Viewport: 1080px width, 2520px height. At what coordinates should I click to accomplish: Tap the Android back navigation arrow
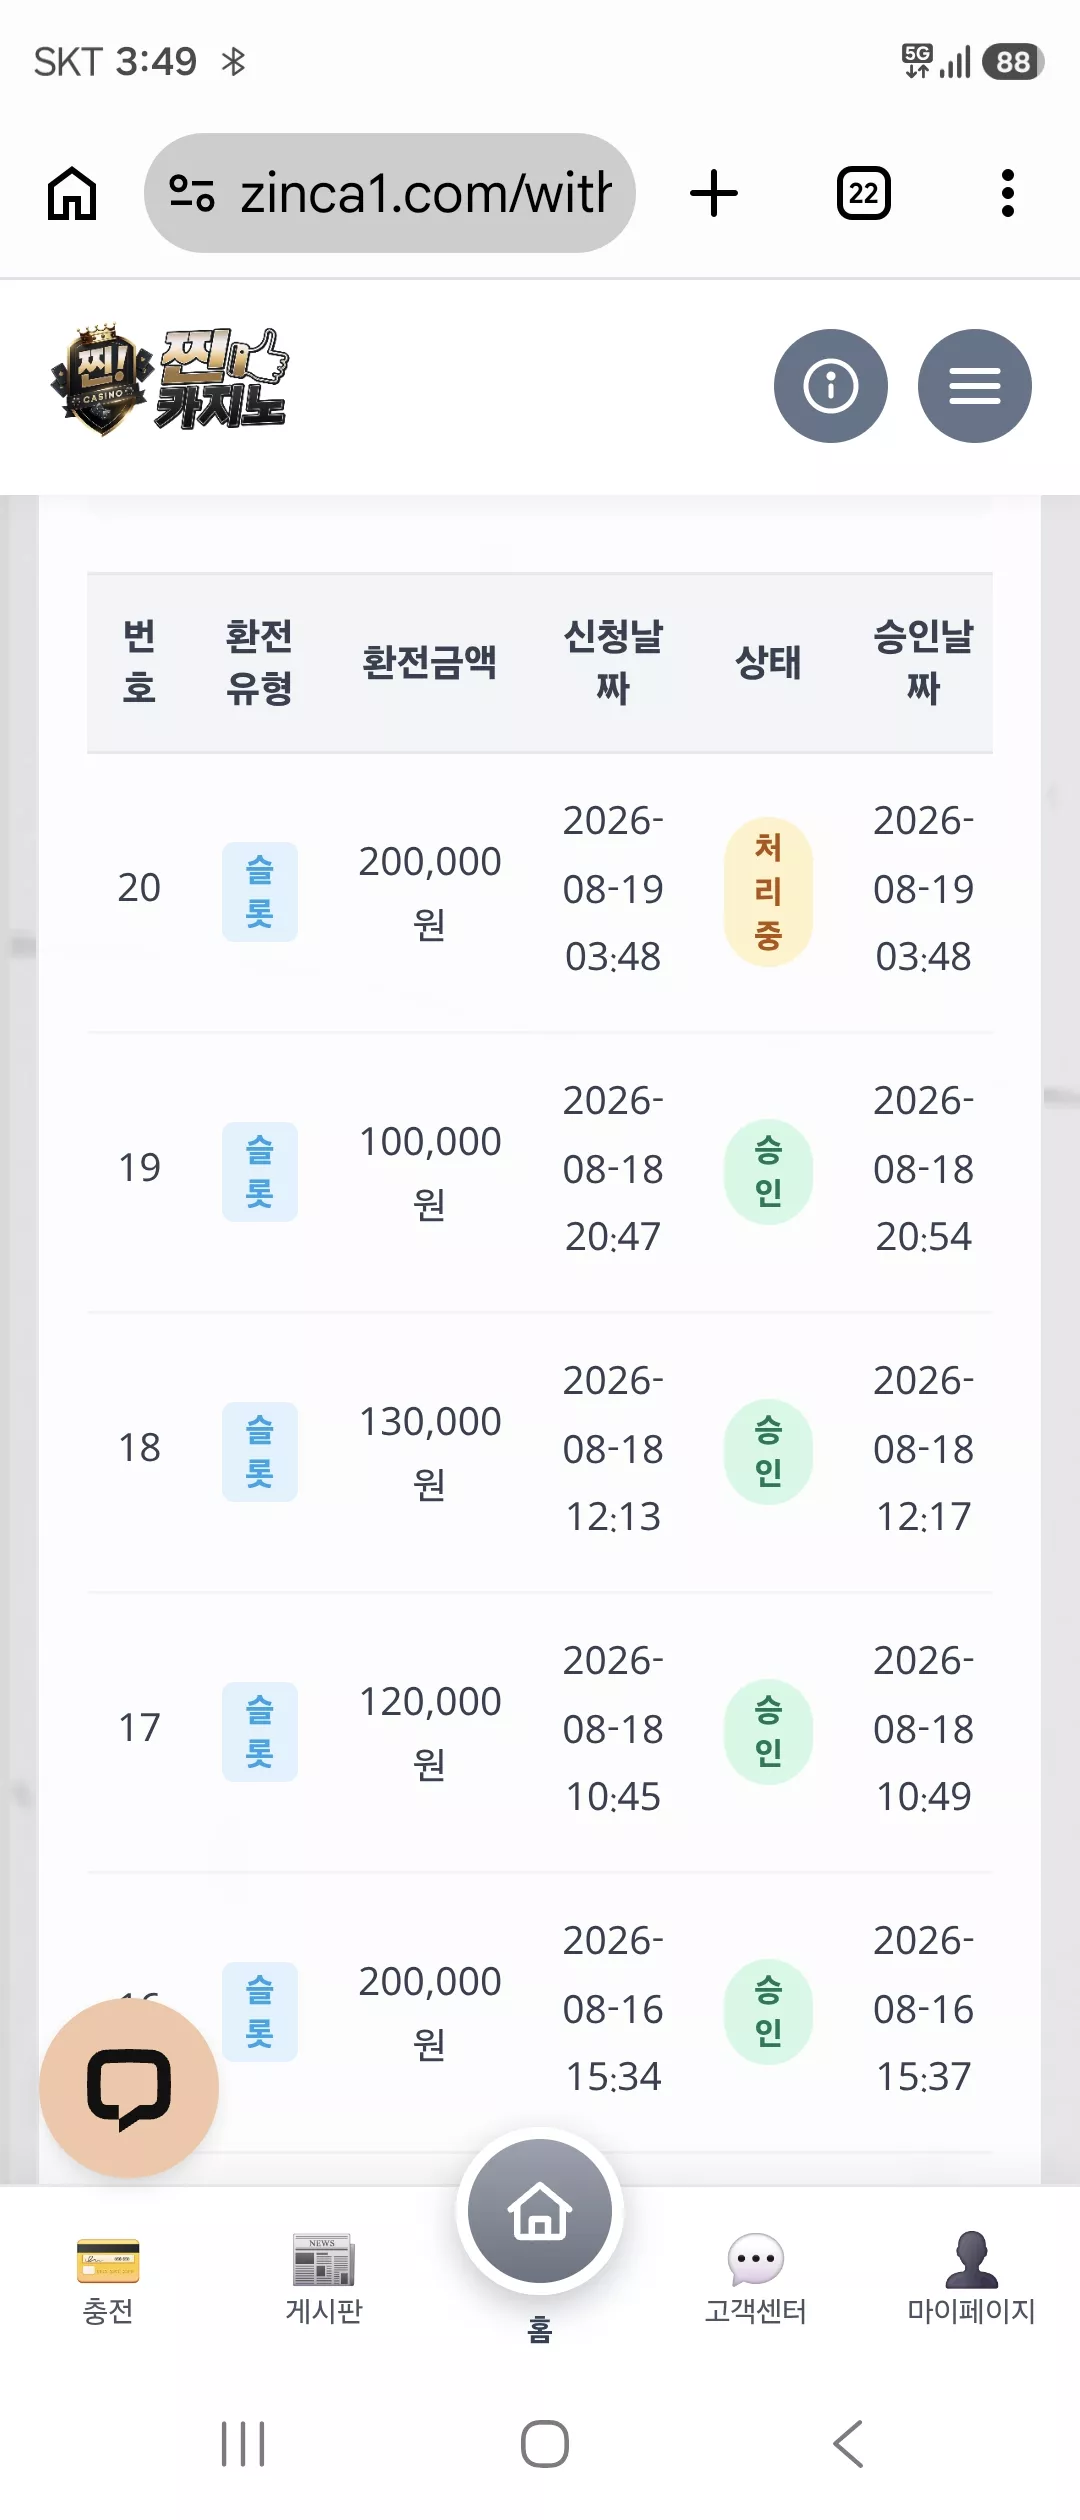point(848,2444)
